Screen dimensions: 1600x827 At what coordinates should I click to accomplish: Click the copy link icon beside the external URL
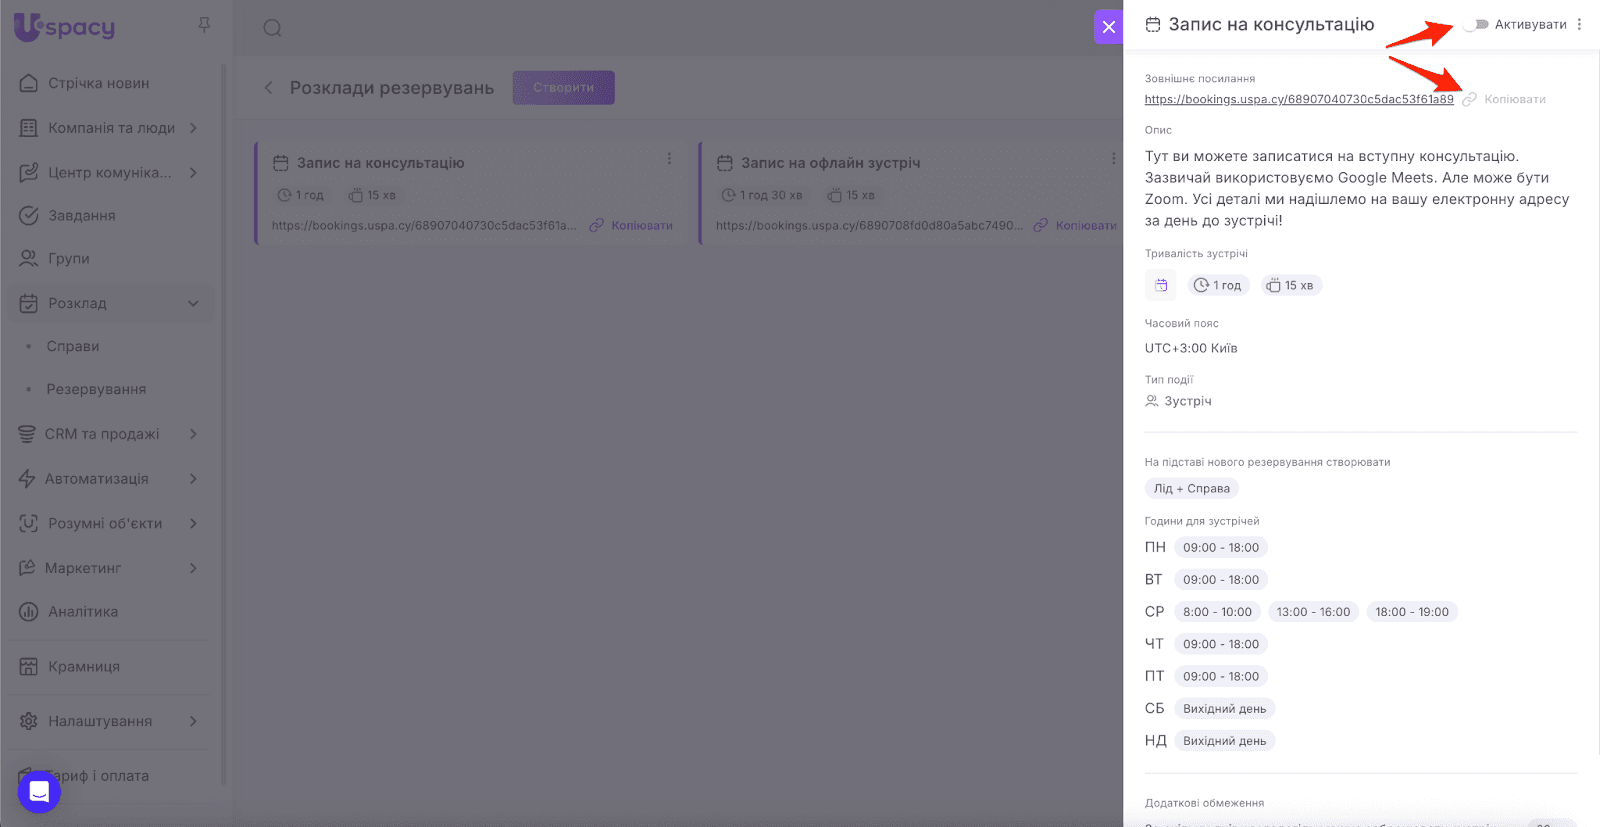[x=1469, y=100]
